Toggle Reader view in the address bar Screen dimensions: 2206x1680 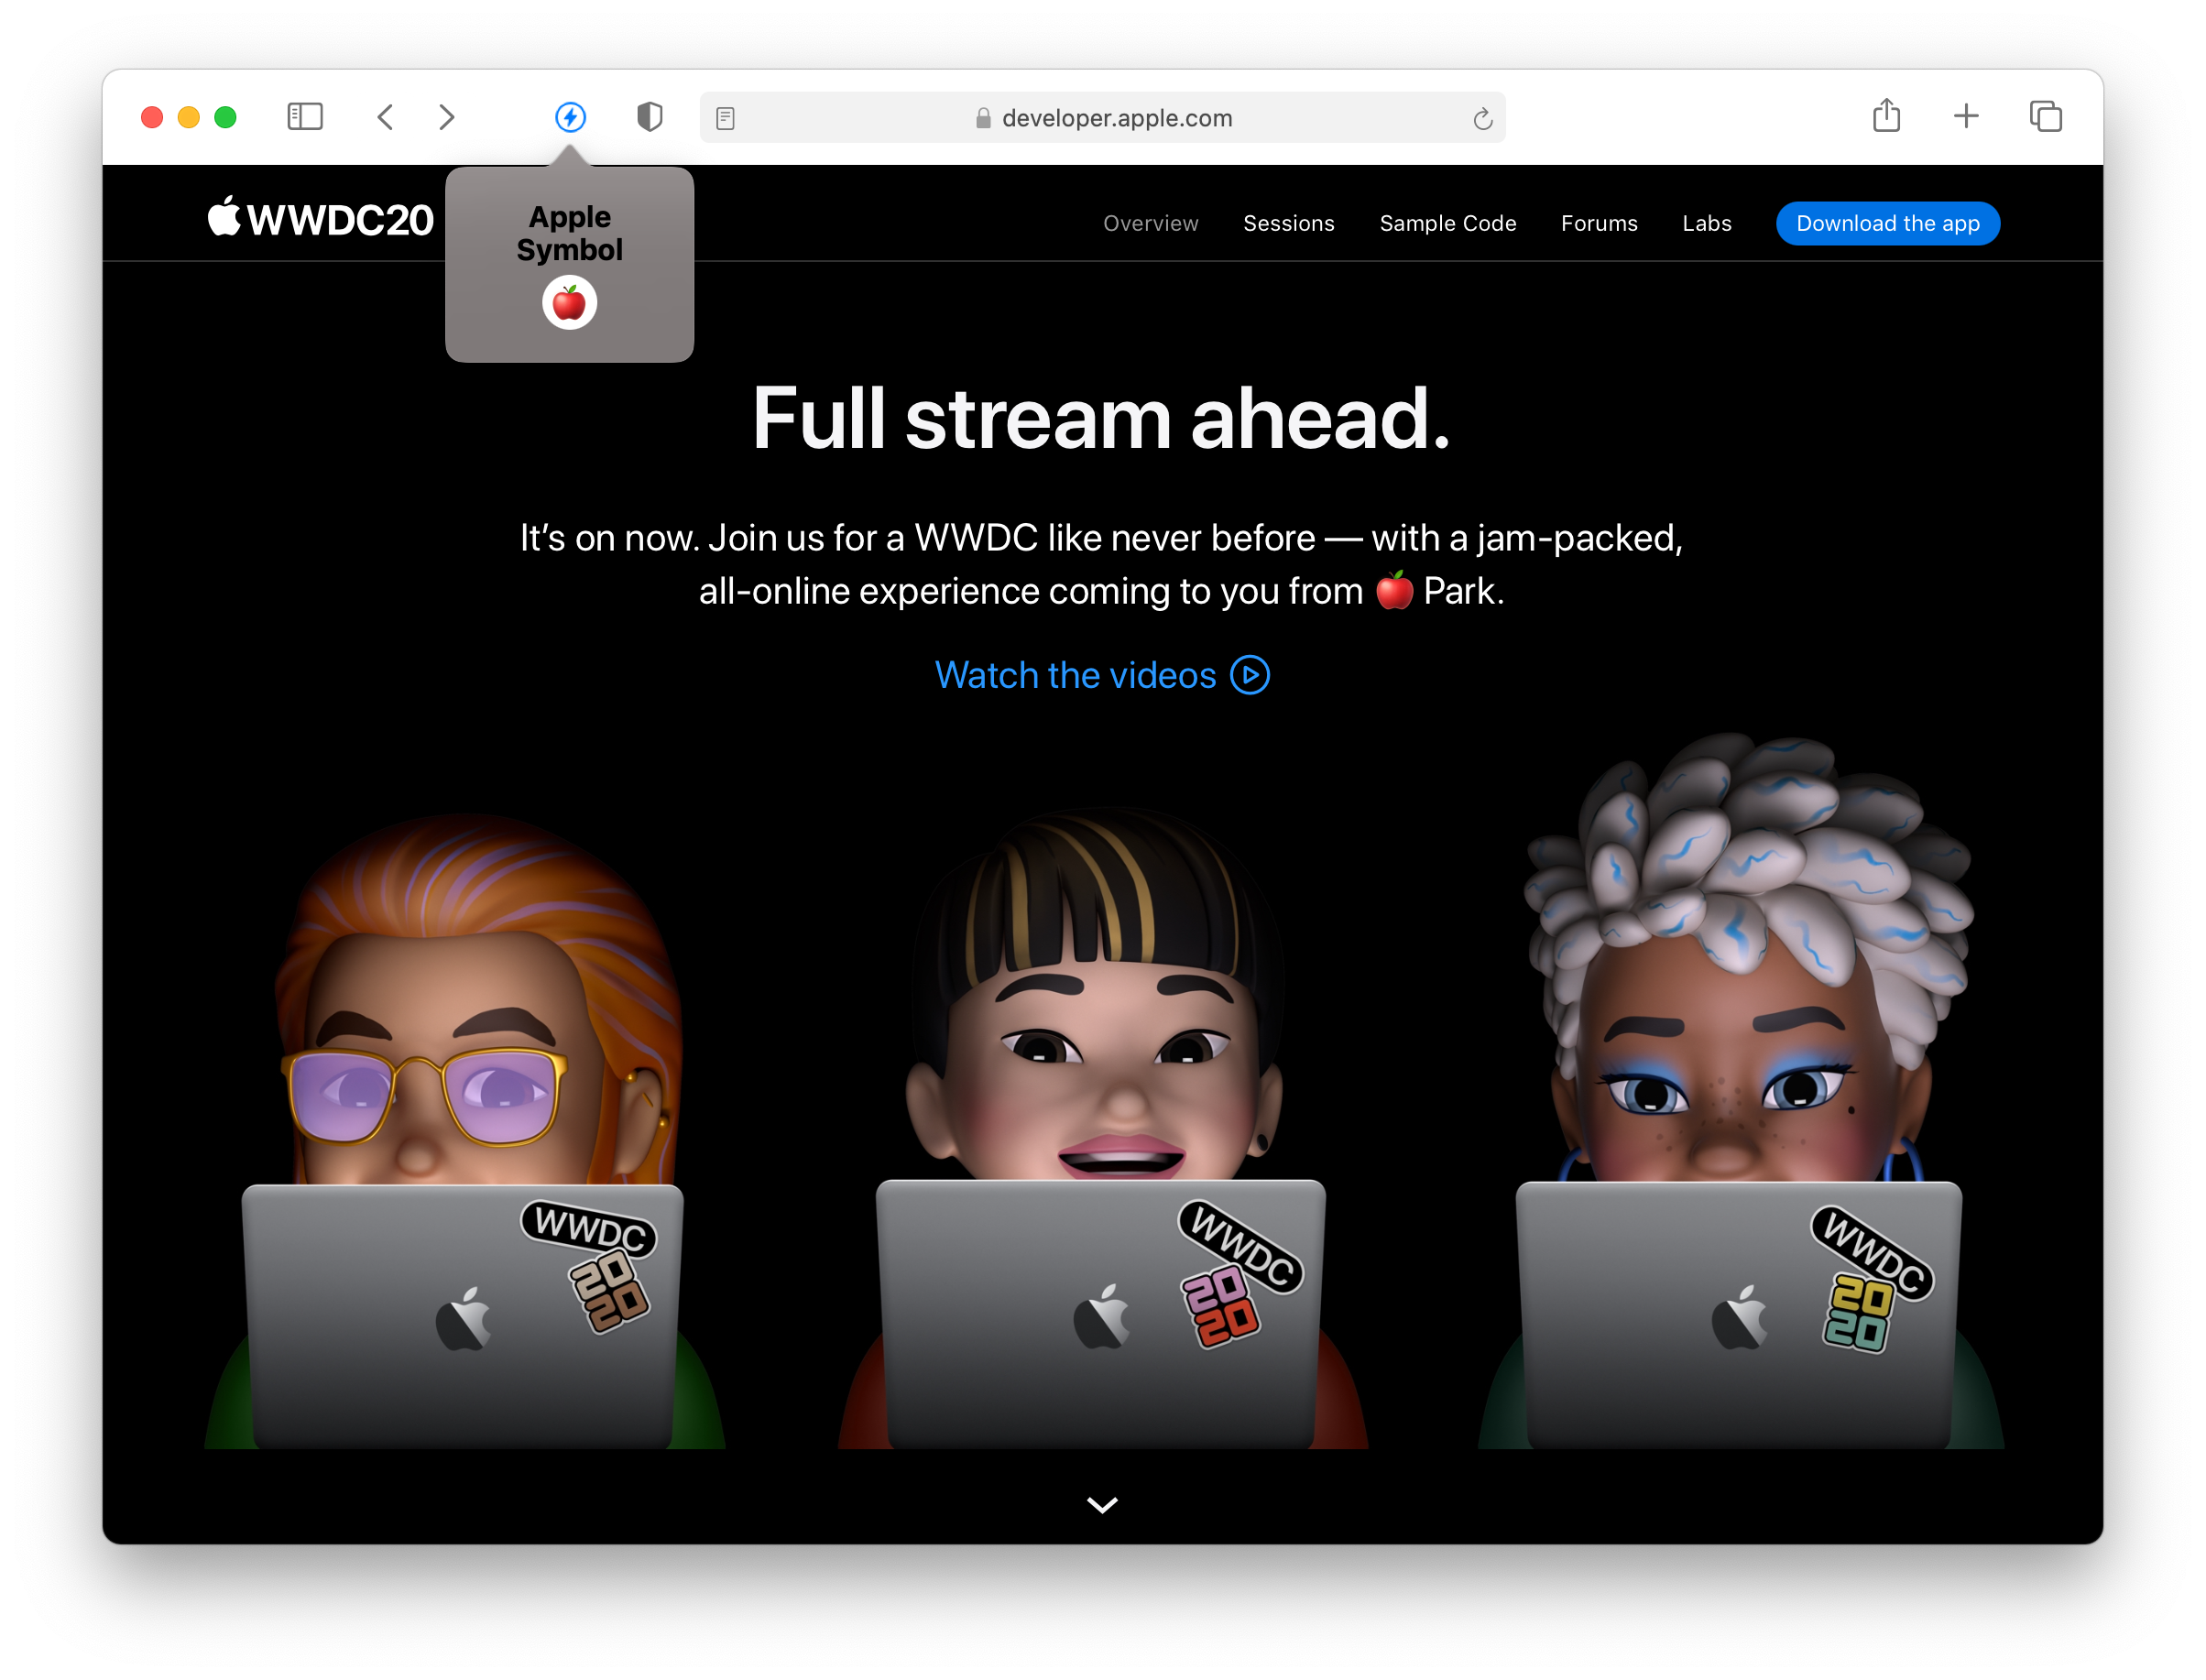726,118
